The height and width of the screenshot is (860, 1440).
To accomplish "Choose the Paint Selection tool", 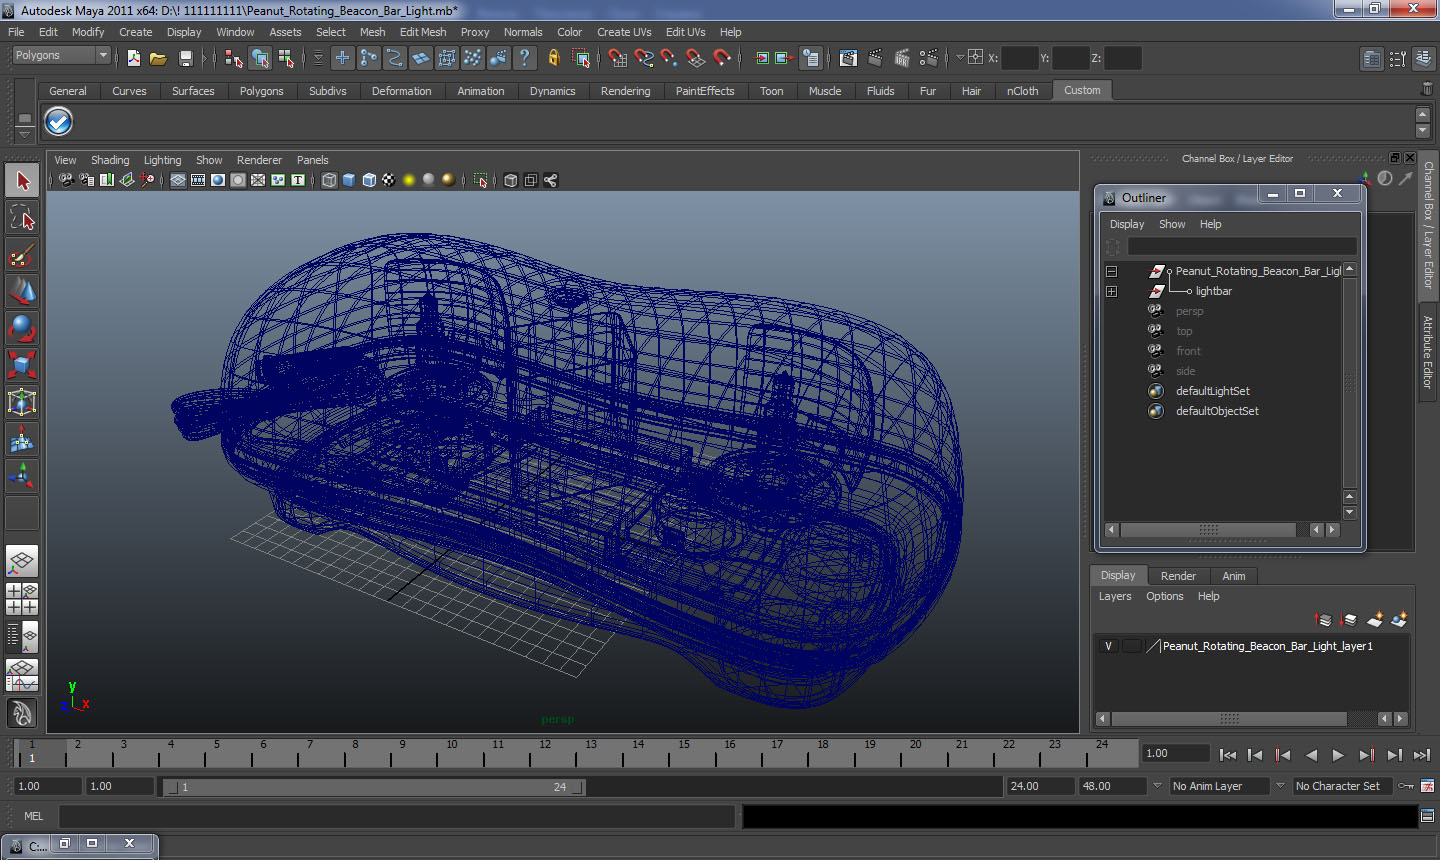I will (22, 255).
